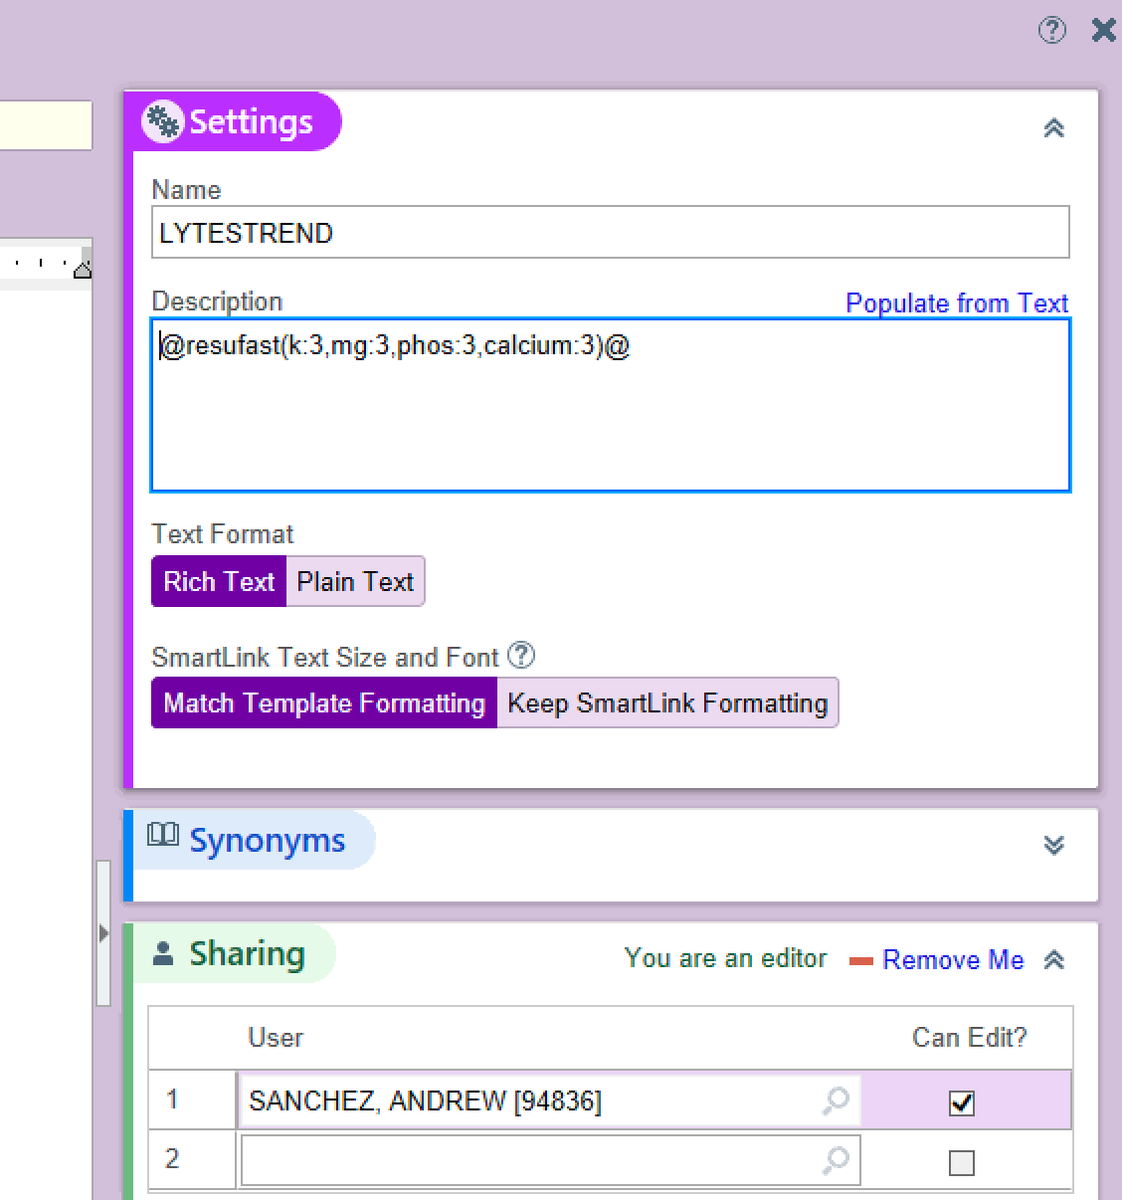Collapse the Settings section
The width and height of the screenshot is (1122, 1200).
click(1054, 128)
